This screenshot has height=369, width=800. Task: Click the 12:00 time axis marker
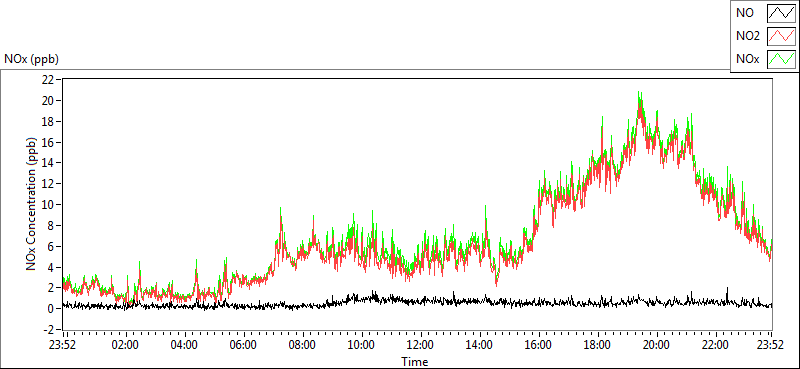[x=420, y=344]
